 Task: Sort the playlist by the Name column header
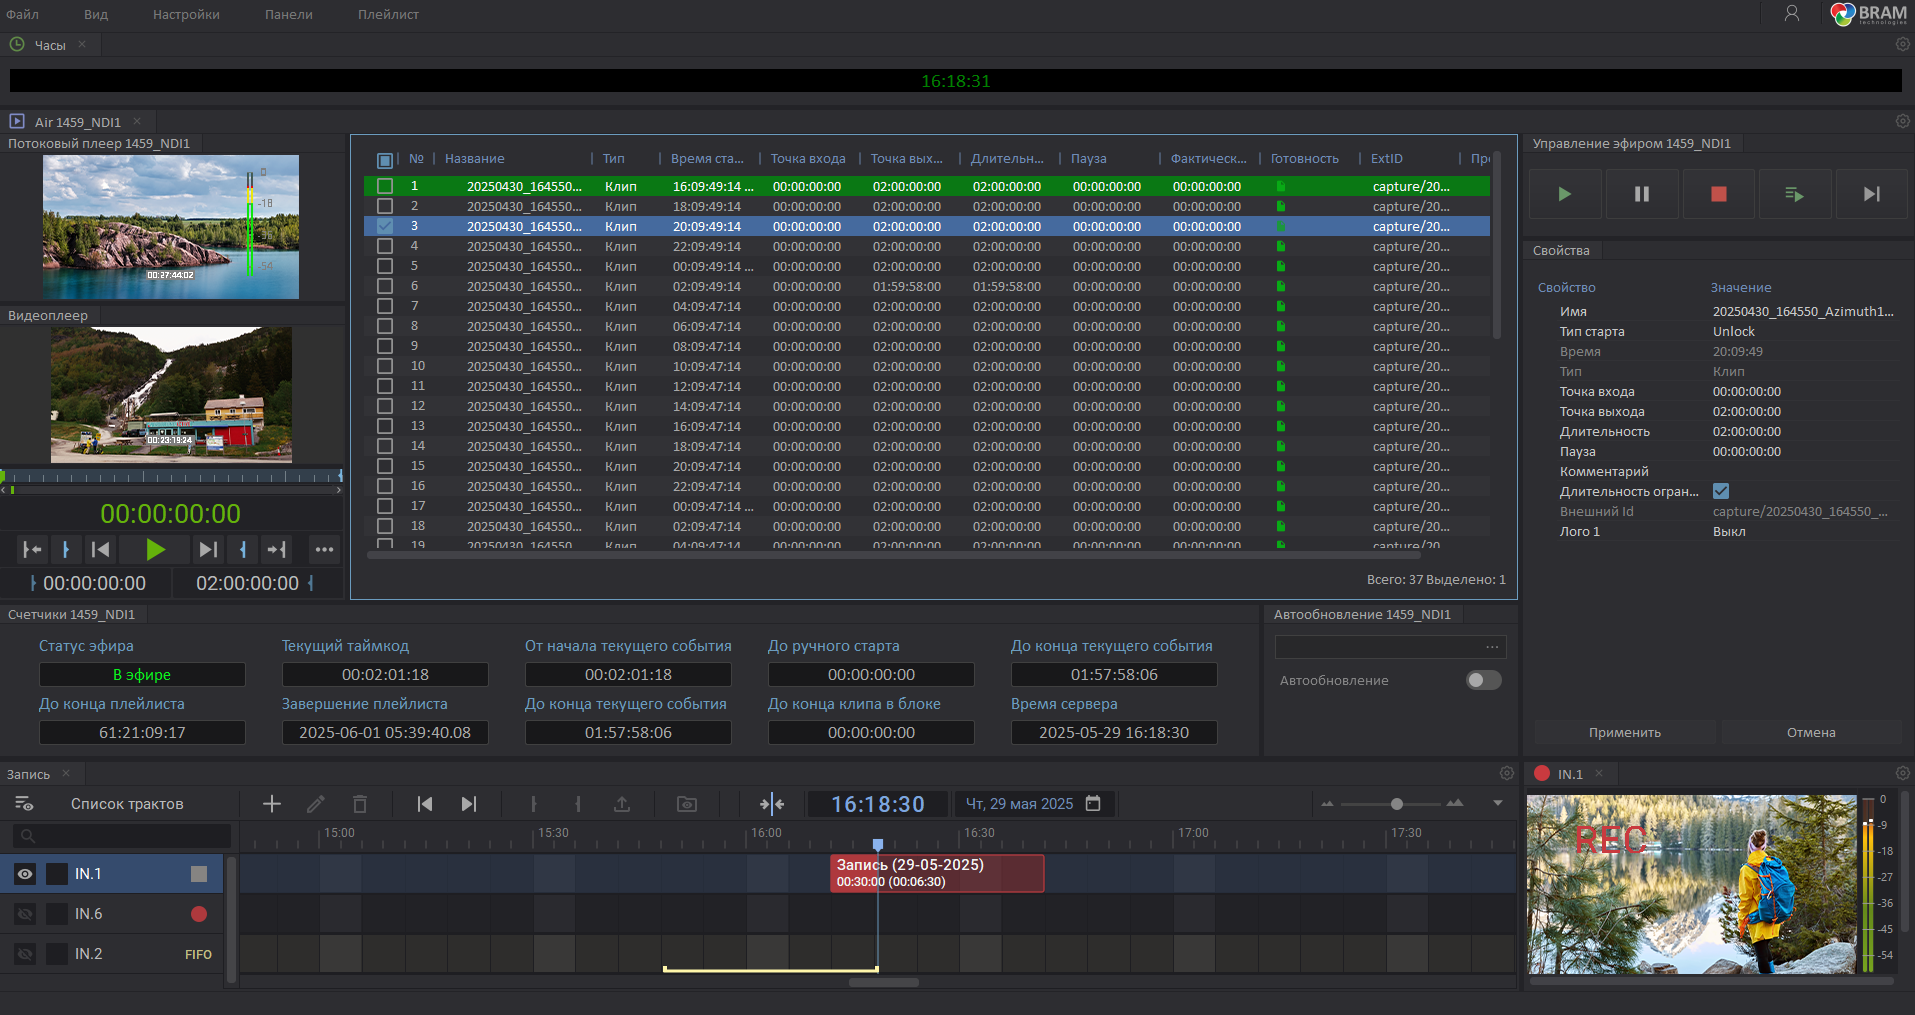point(474,159)
